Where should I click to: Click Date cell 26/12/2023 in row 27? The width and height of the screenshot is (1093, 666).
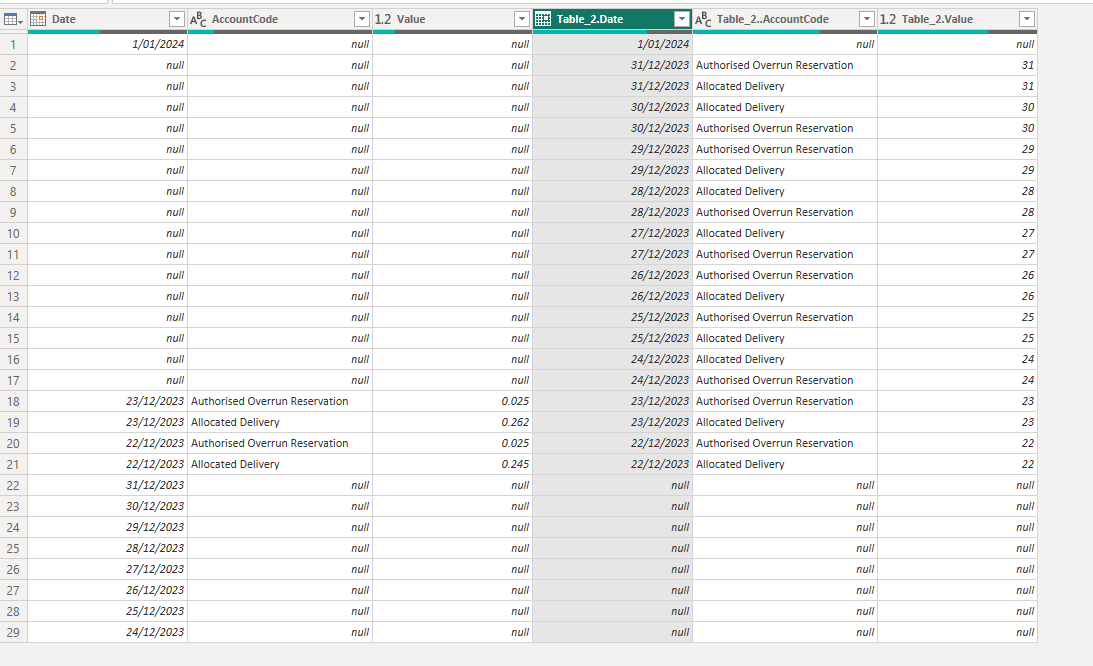pyautogui.click(x=107, y=590)
